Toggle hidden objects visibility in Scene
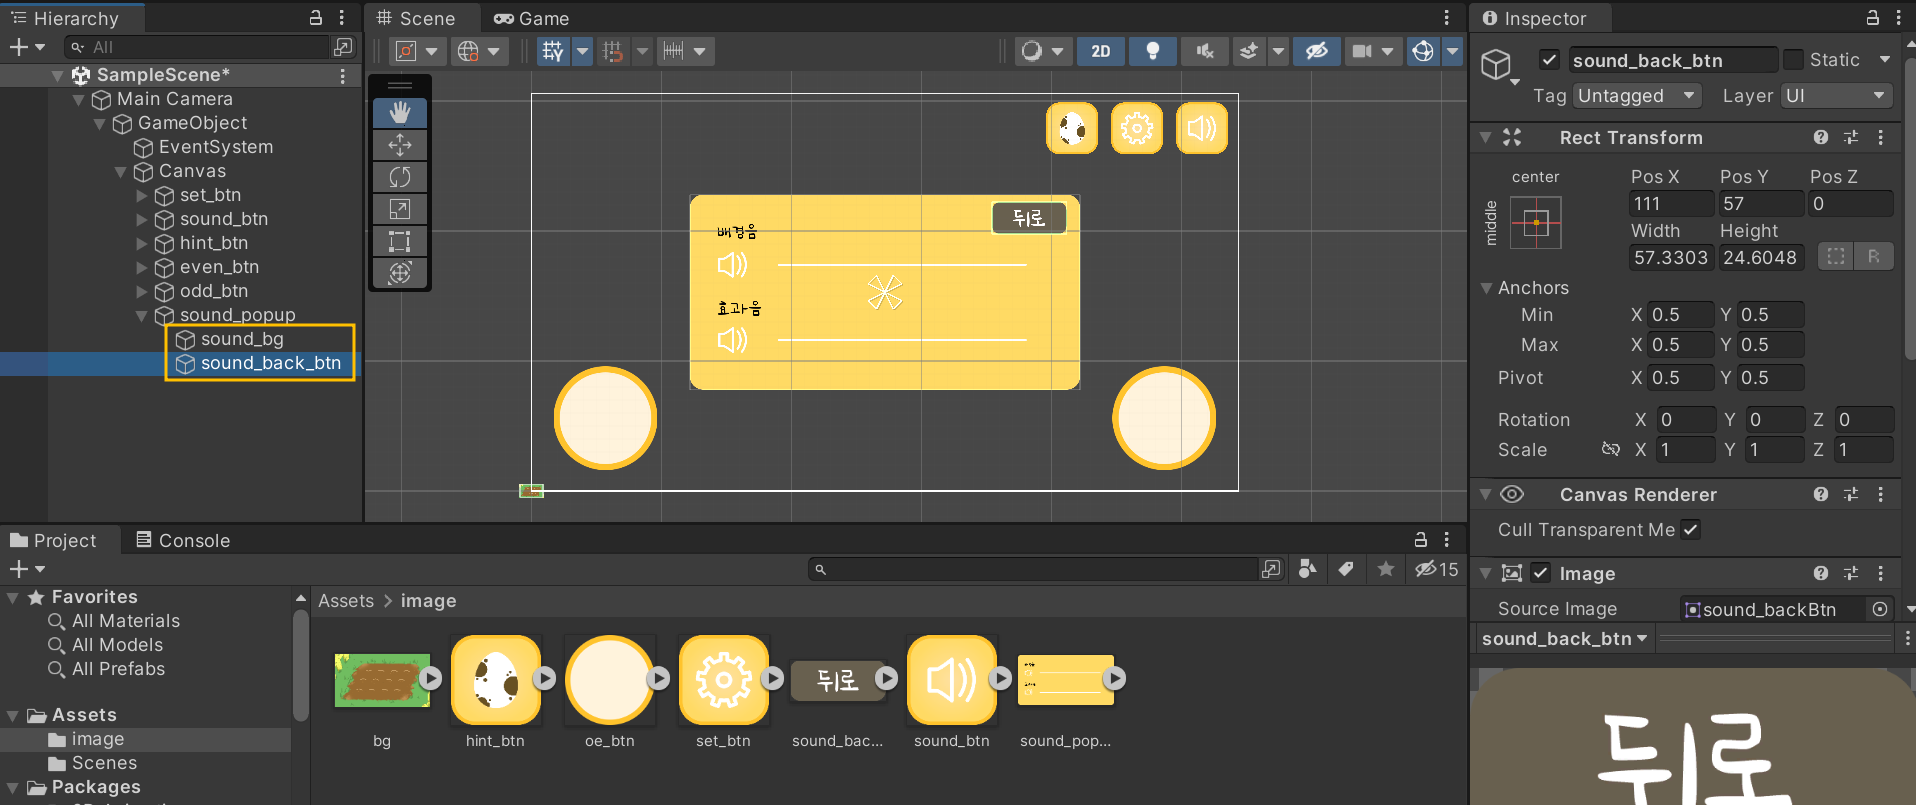This screenshot has width=1916, height=805. pos(1317,51)
